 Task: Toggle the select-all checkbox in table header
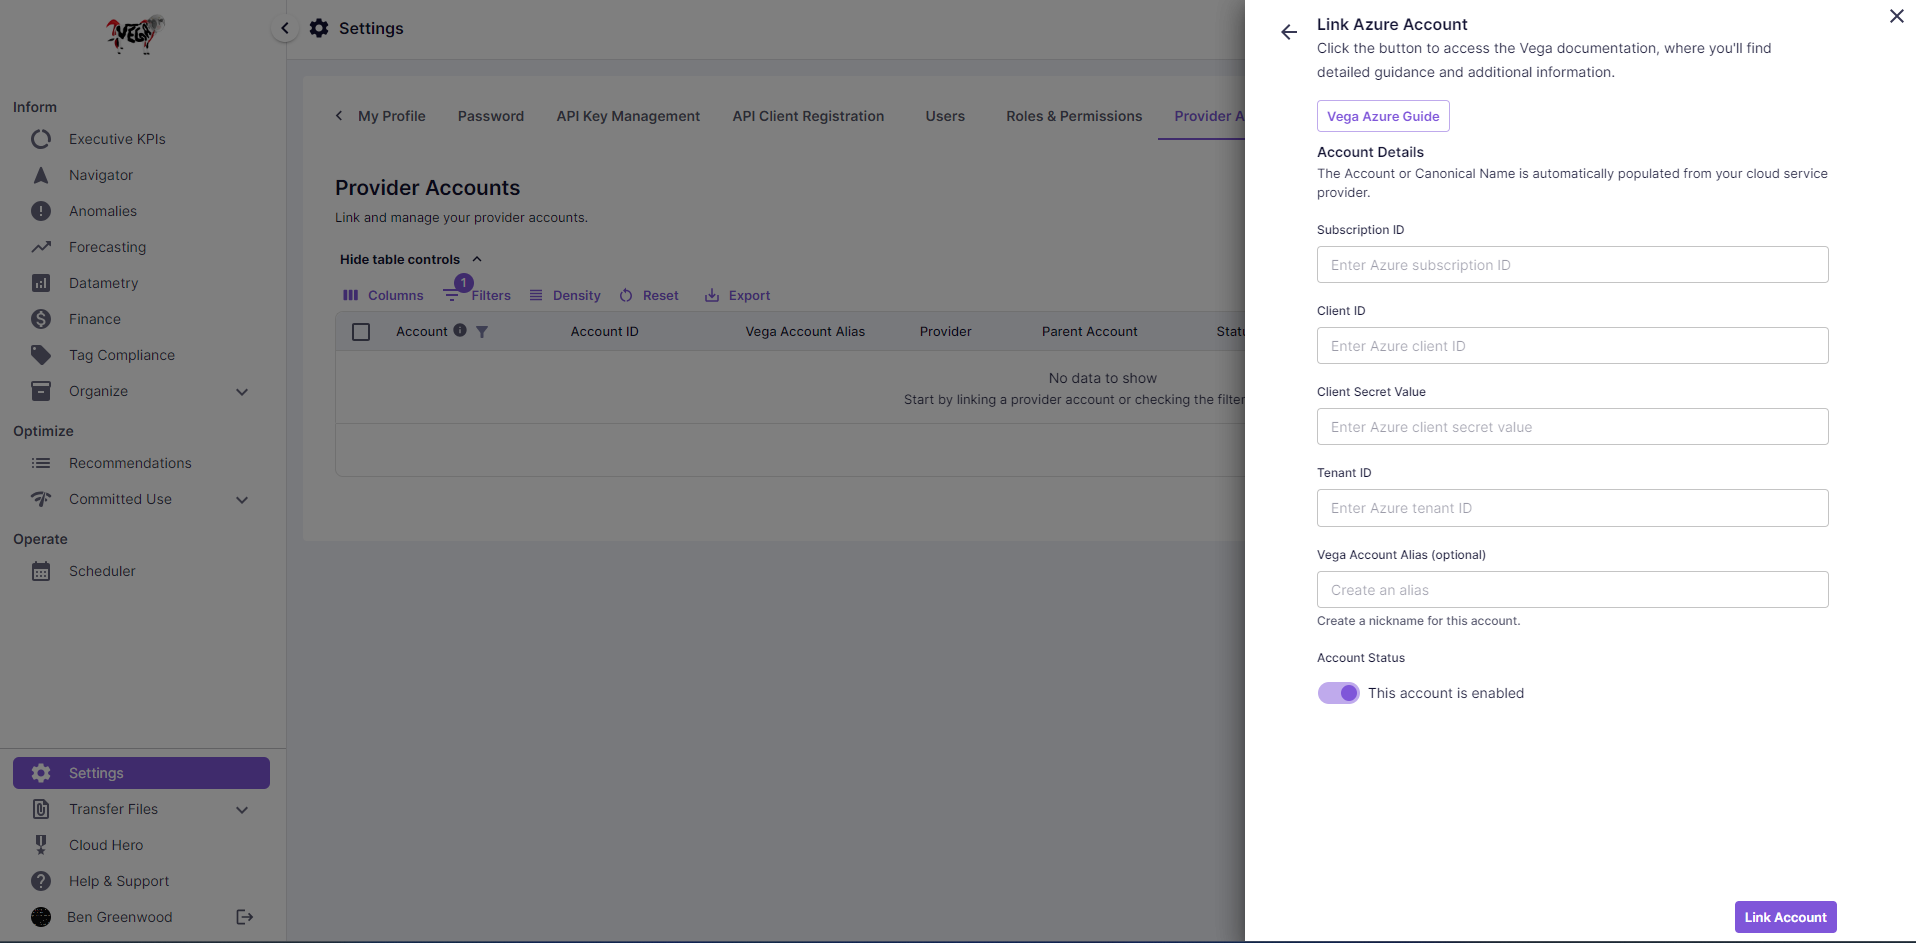coord(361,332)
